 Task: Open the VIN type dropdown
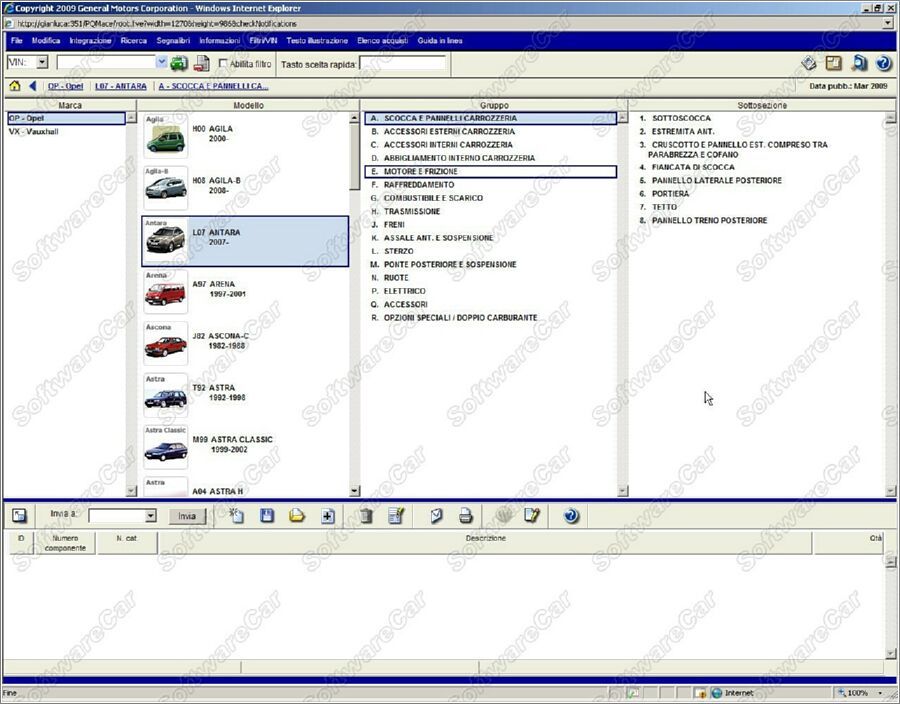[42, 63]
